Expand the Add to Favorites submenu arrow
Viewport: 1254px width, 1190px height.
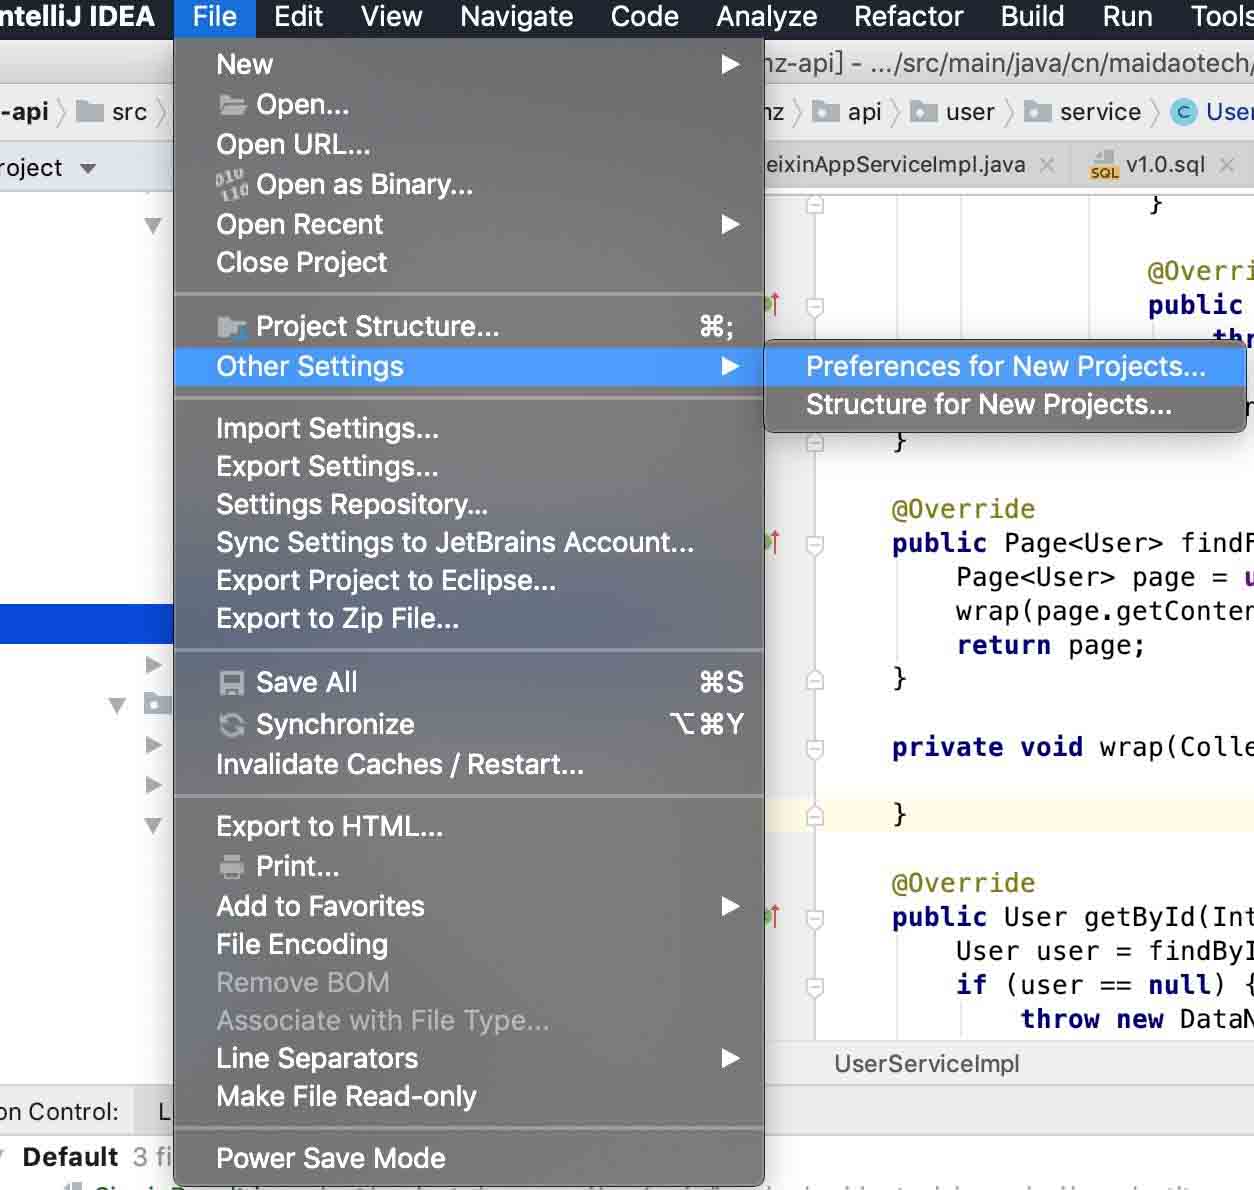click(x=731, y=906)
